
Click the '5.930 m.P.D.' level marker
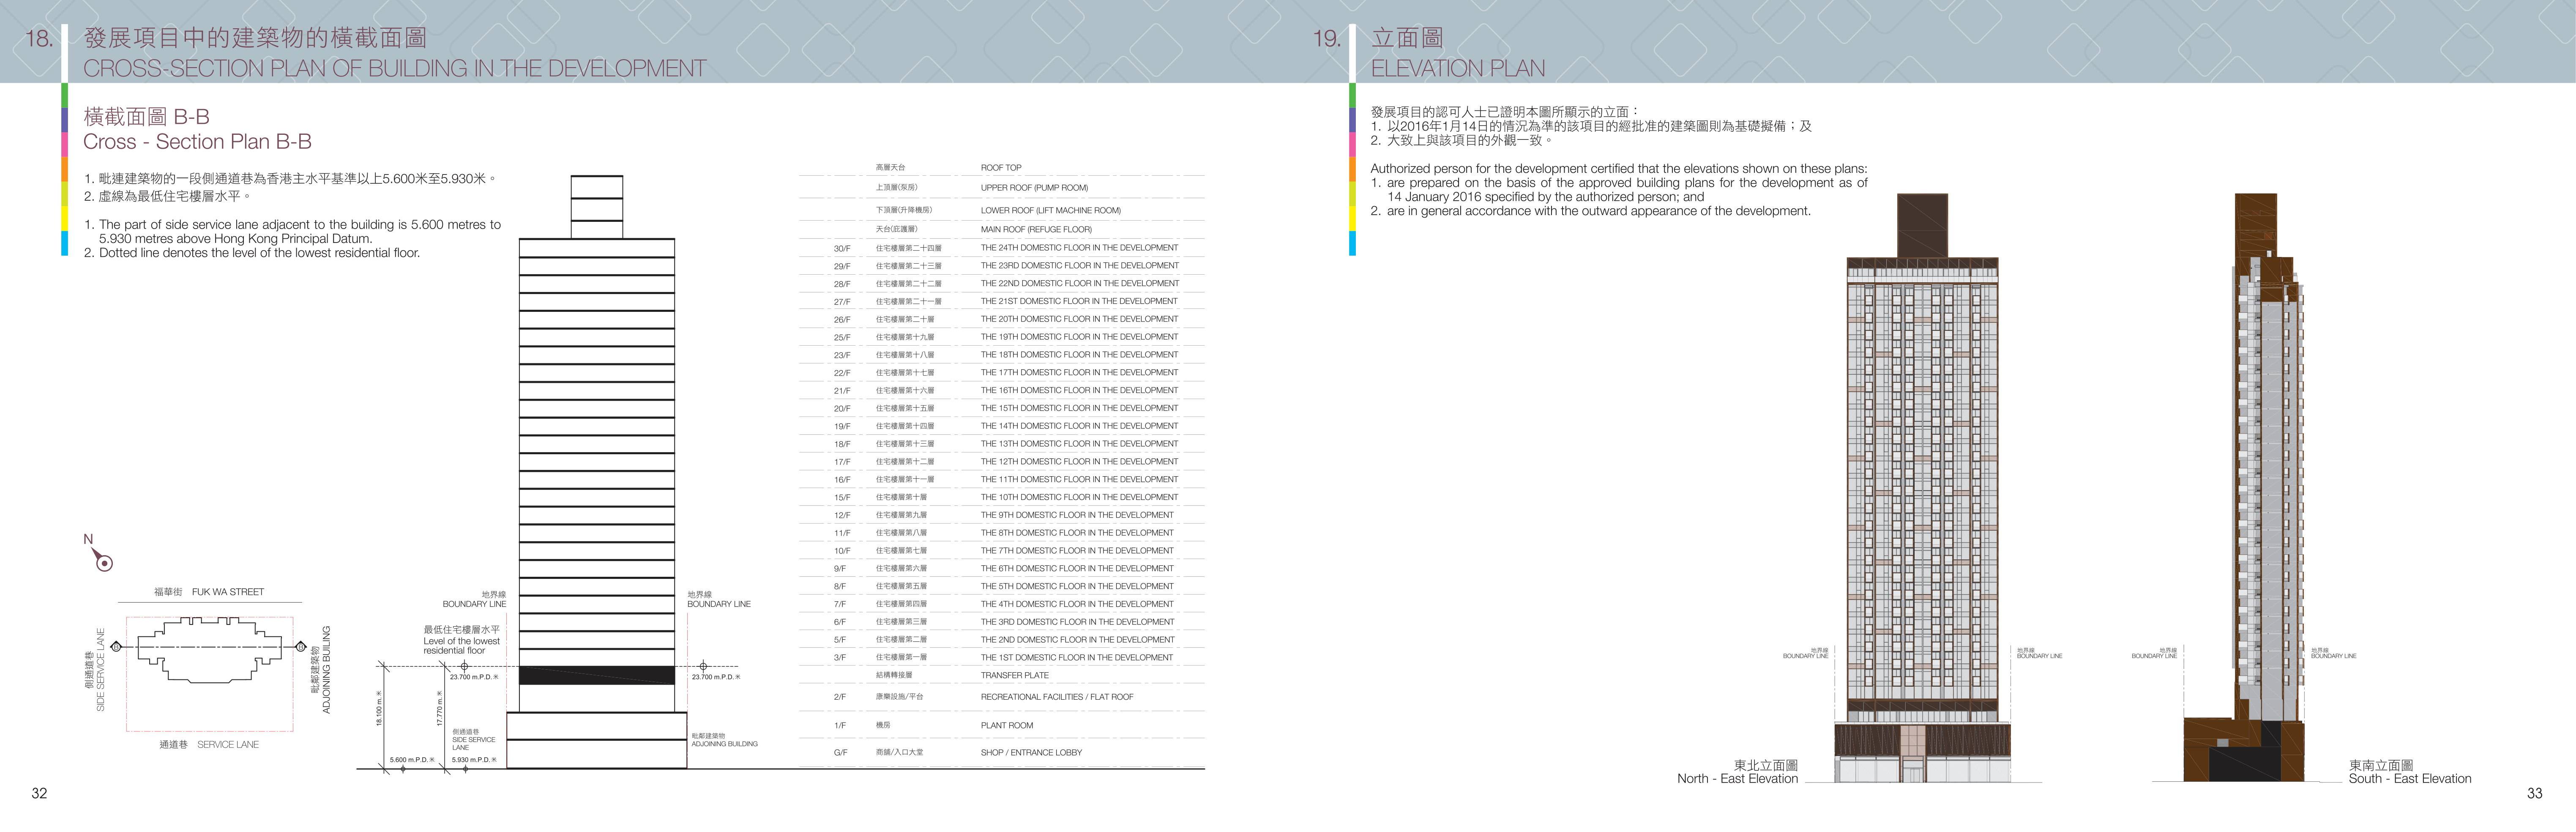coord(474,760)
